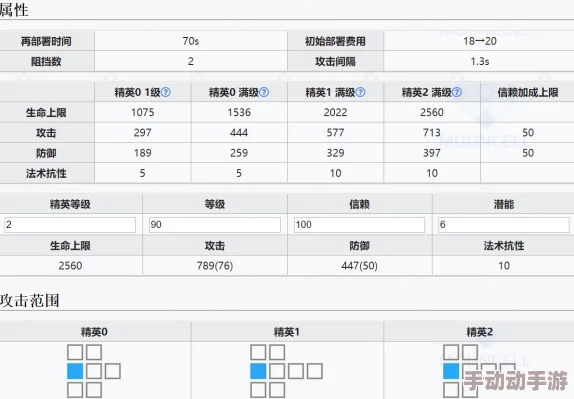This screenshot has height=399, width=574.
Task: Focus the 信赖 input showing 100
Action: tap(359, 225)
